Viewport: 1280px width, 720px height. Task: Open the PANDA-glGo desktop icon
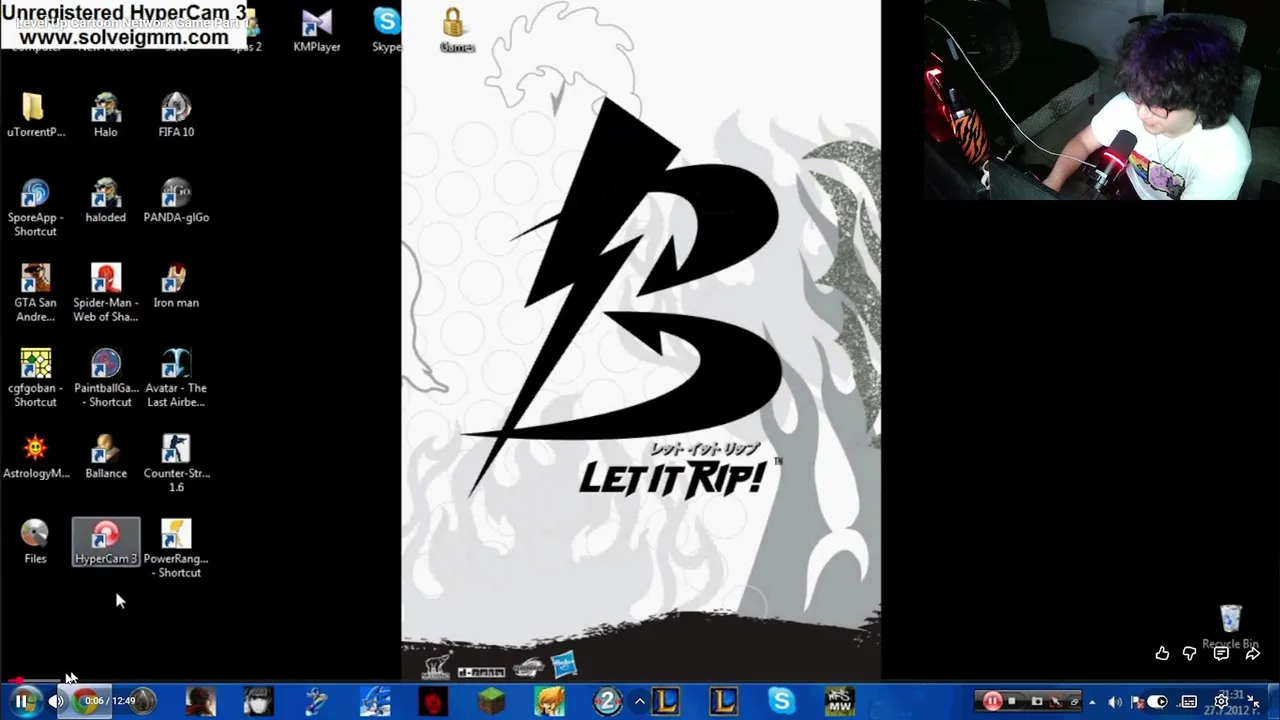click(176, 200)
